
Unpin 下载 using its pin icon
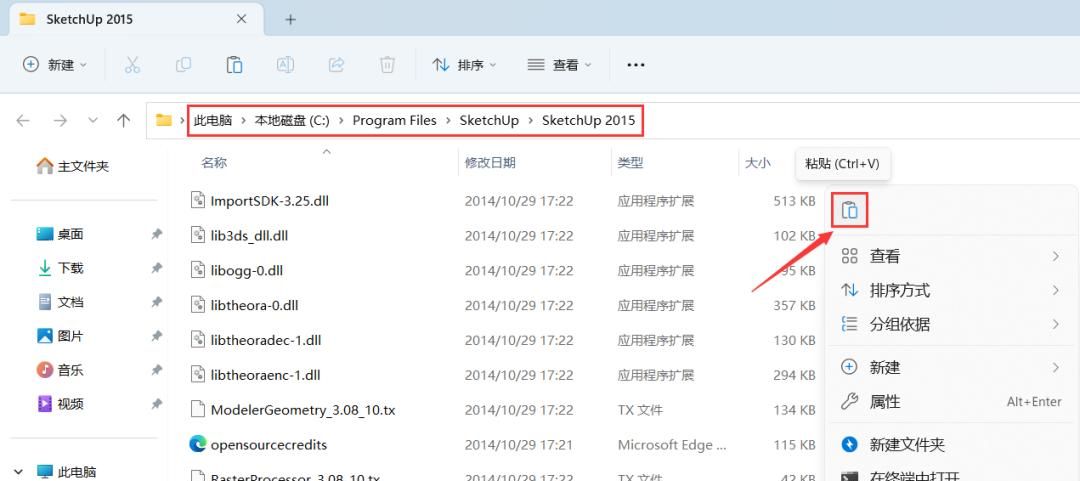(156, 268)
